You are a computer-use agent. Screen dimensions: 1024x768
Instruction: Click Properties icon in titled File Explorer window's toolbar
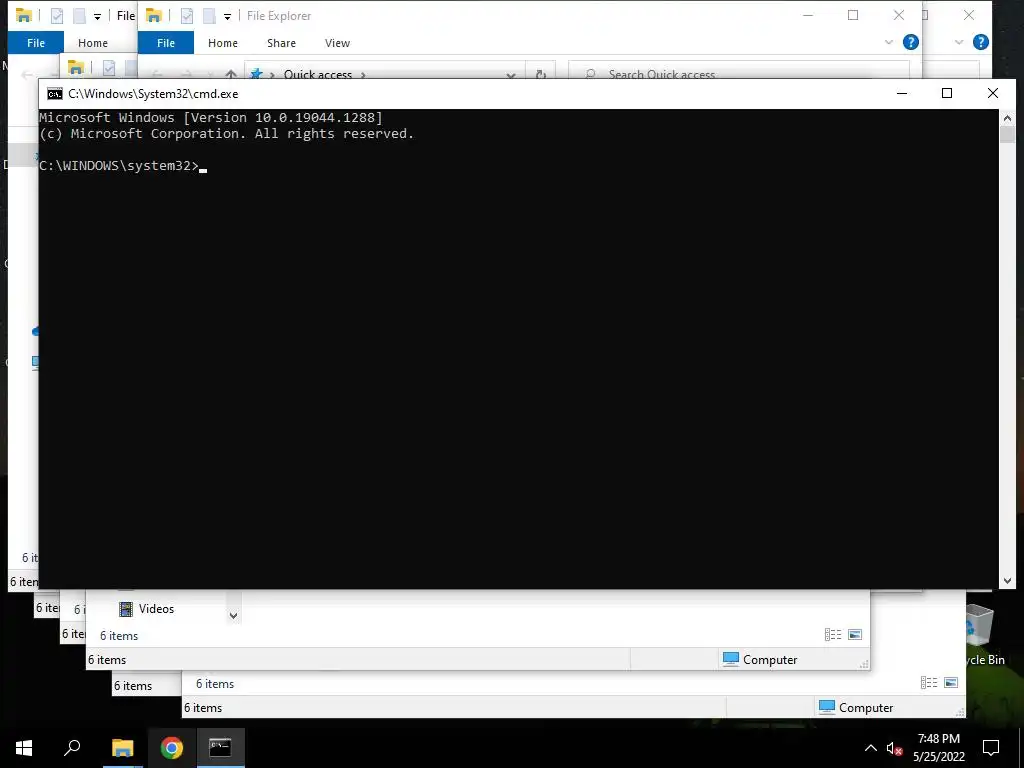pyautogui.click(x=187, y=16)
